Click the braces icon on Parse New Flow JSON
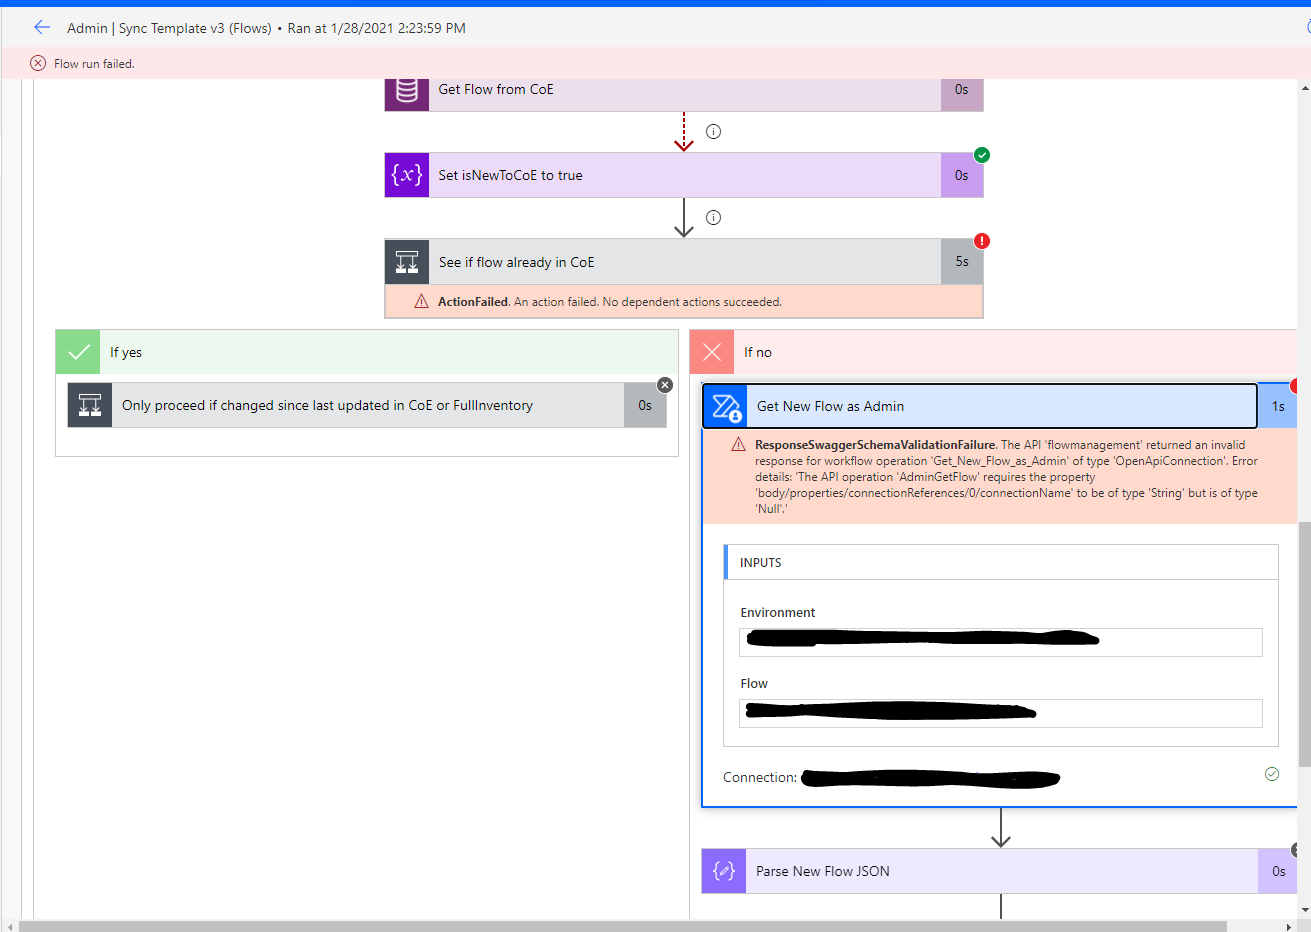Viewport: 1311px width, 932px height. tap(723, 871)
